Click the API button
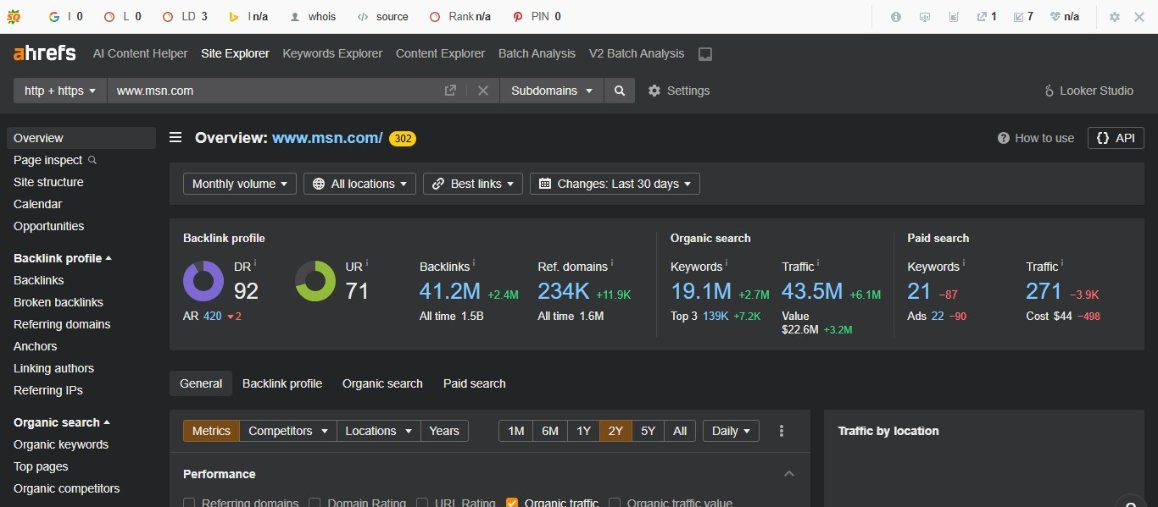Viewport: 1158px width, 507px height. (x=1116, y=138)
